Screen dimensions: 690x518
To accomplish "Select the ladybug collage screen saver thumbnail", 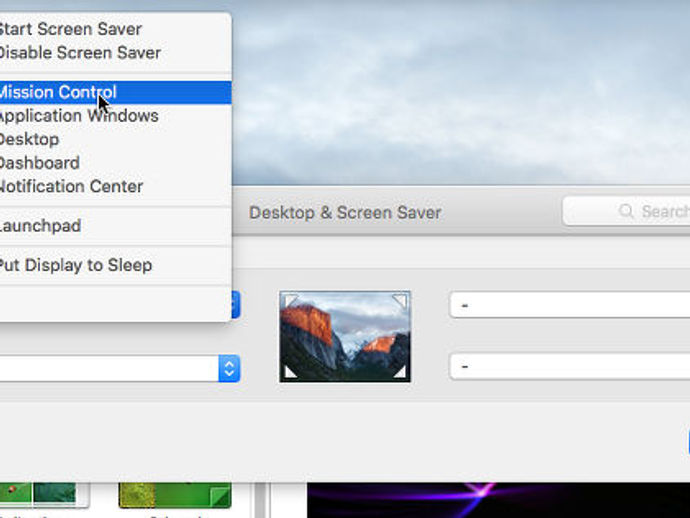I will (x=44, y=495).
